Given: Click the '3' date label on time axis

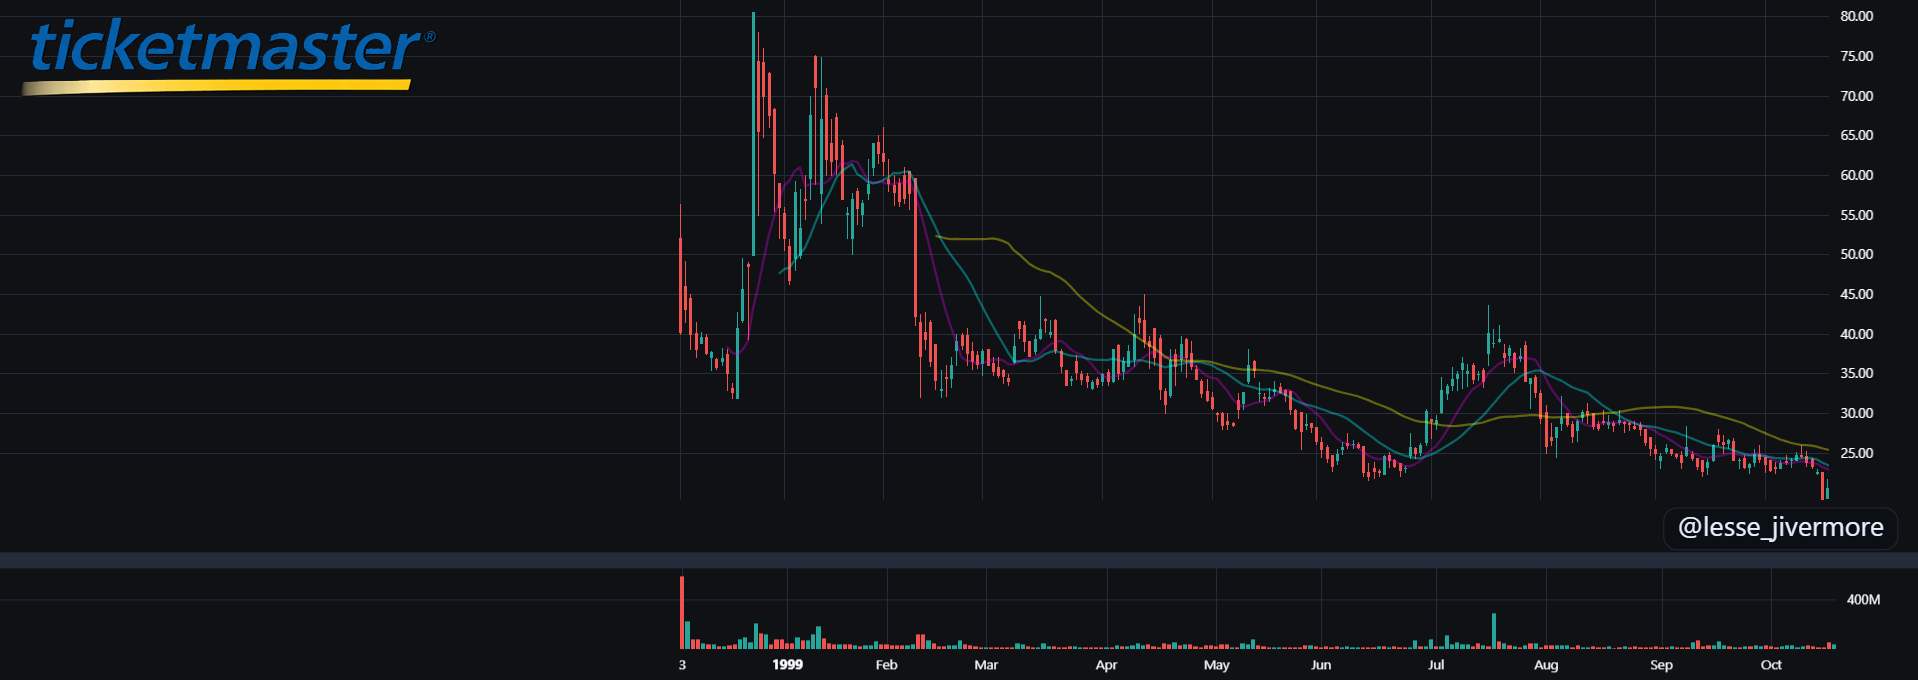Looking at the screenshot, I should 682,664.
